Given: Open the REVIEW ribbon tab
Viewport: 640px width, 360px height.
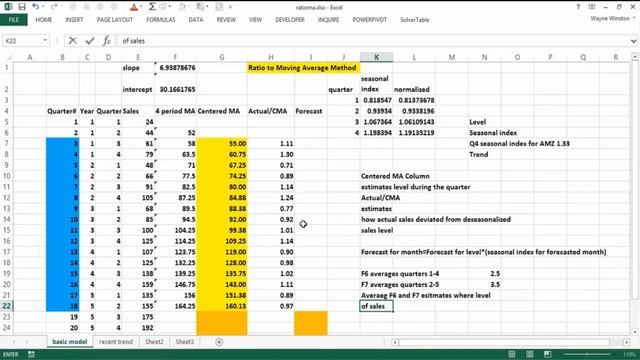Looking at the screenshot, I should pyautogui.click(x=226, y=20).
